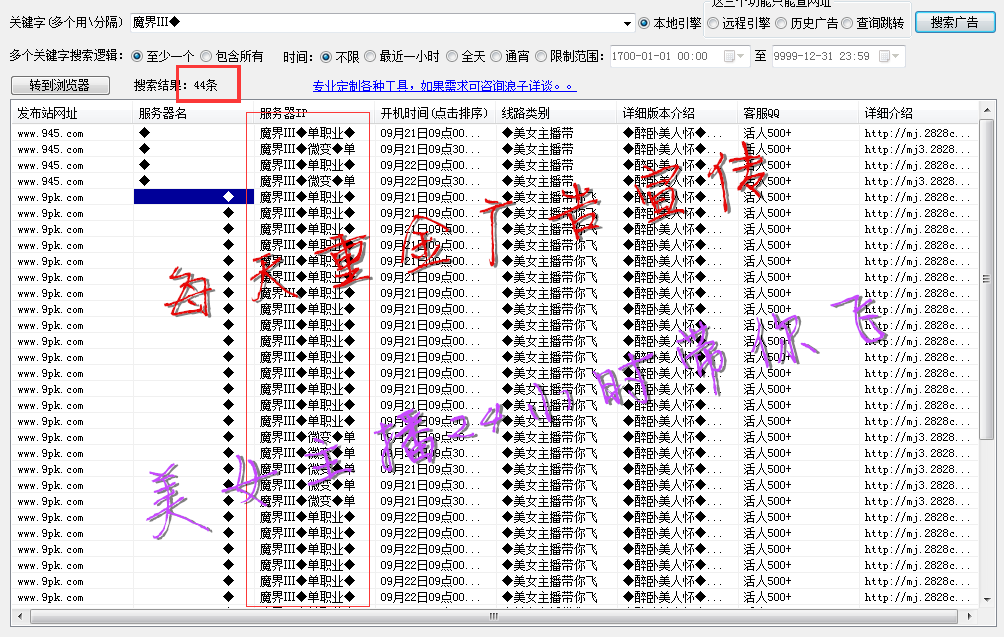Select the highlighted blue server name cell

193,197
